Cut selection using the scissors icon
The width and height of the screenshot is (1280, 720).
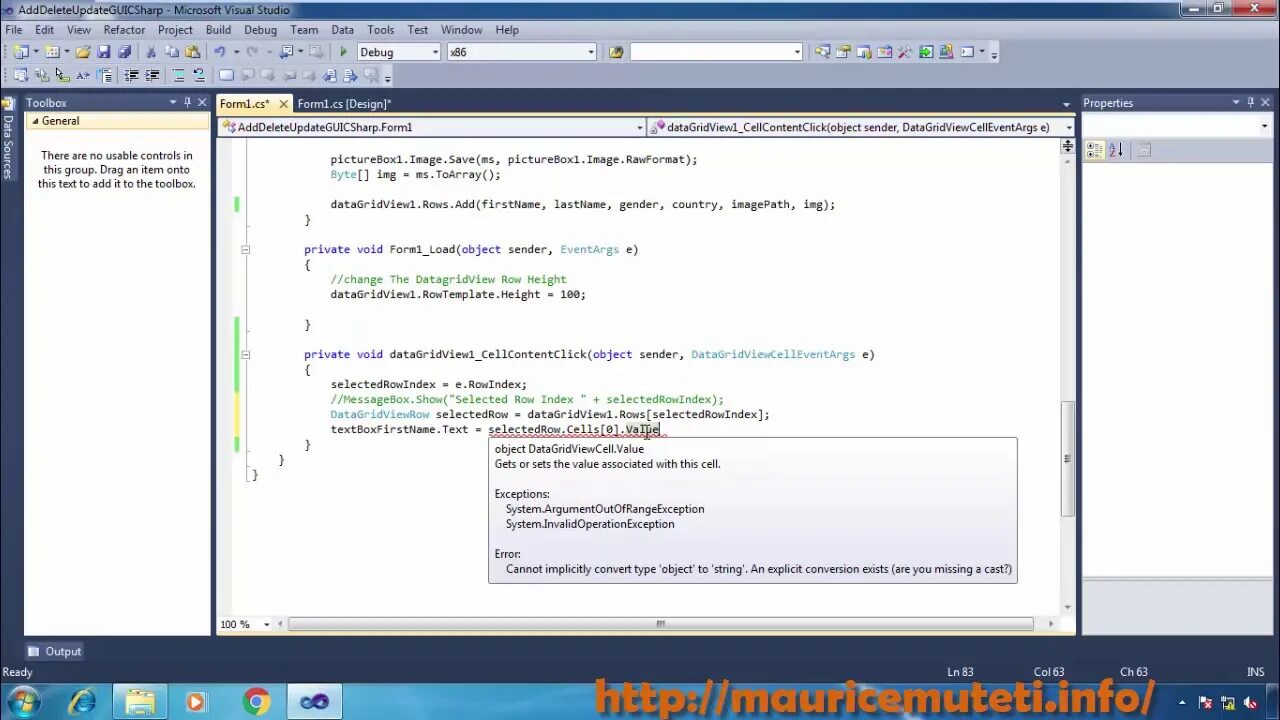[151, 52]
